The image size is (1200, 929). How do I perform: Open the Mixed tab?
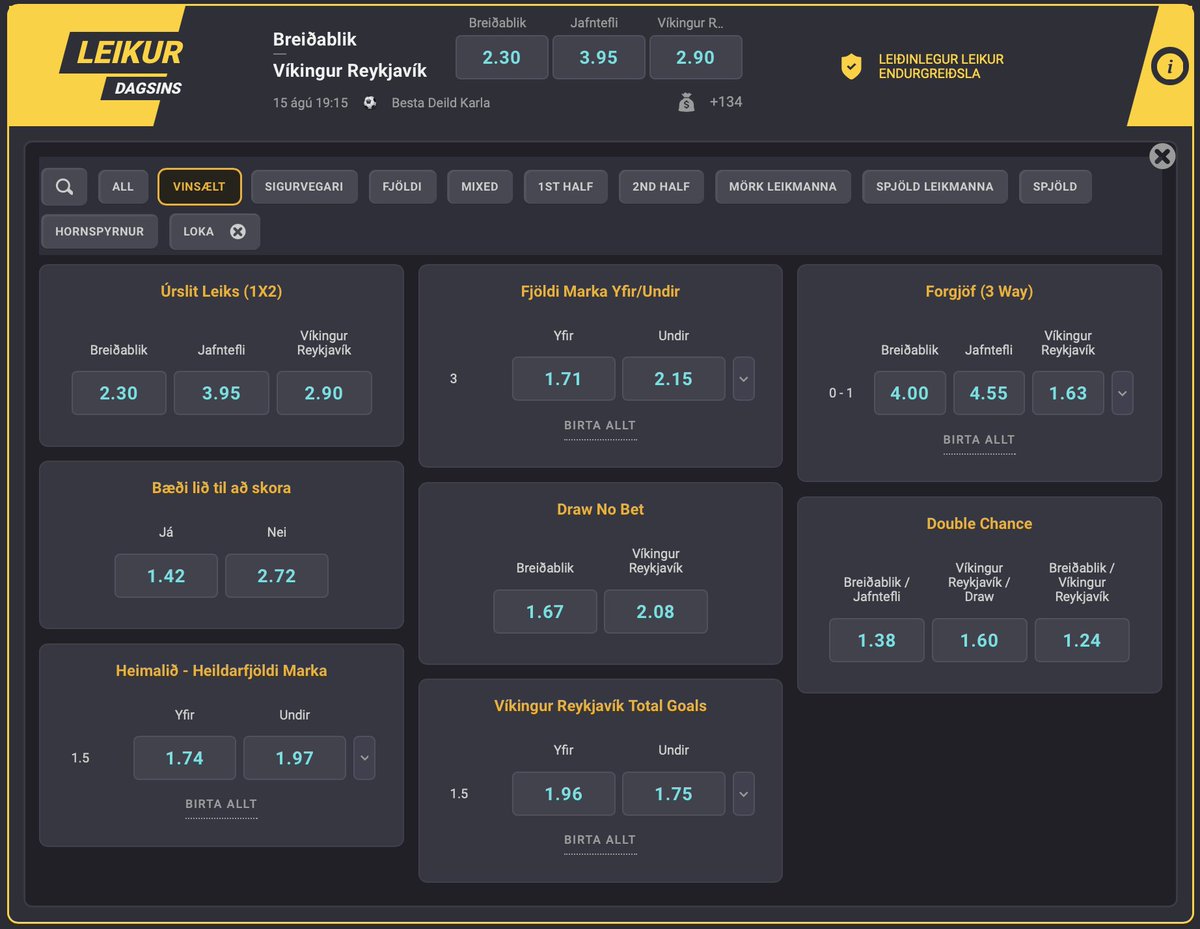(480, 187)
